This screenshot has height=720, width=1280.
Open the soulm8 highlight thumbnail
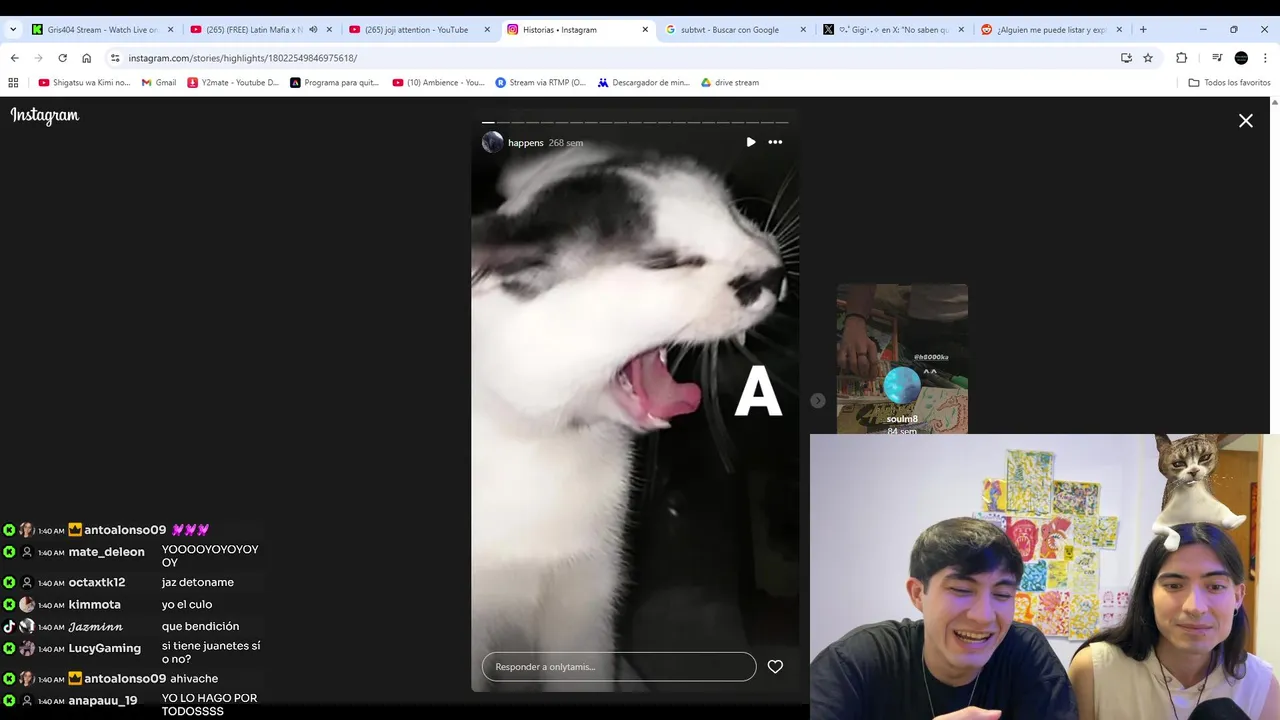[x=902, y=359]
